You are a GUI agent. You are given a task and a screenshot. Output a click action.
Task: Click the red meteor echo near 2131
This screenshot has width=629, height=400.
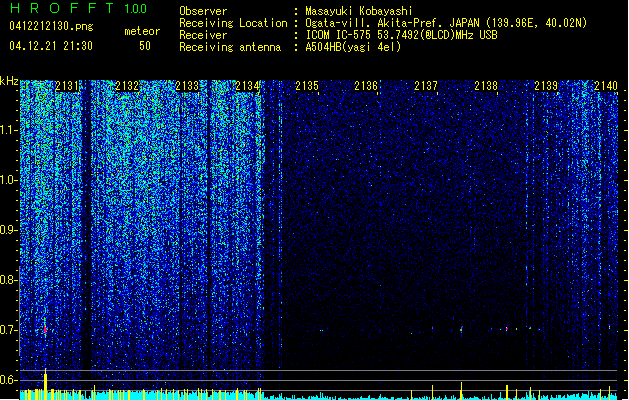pos(45,329)
